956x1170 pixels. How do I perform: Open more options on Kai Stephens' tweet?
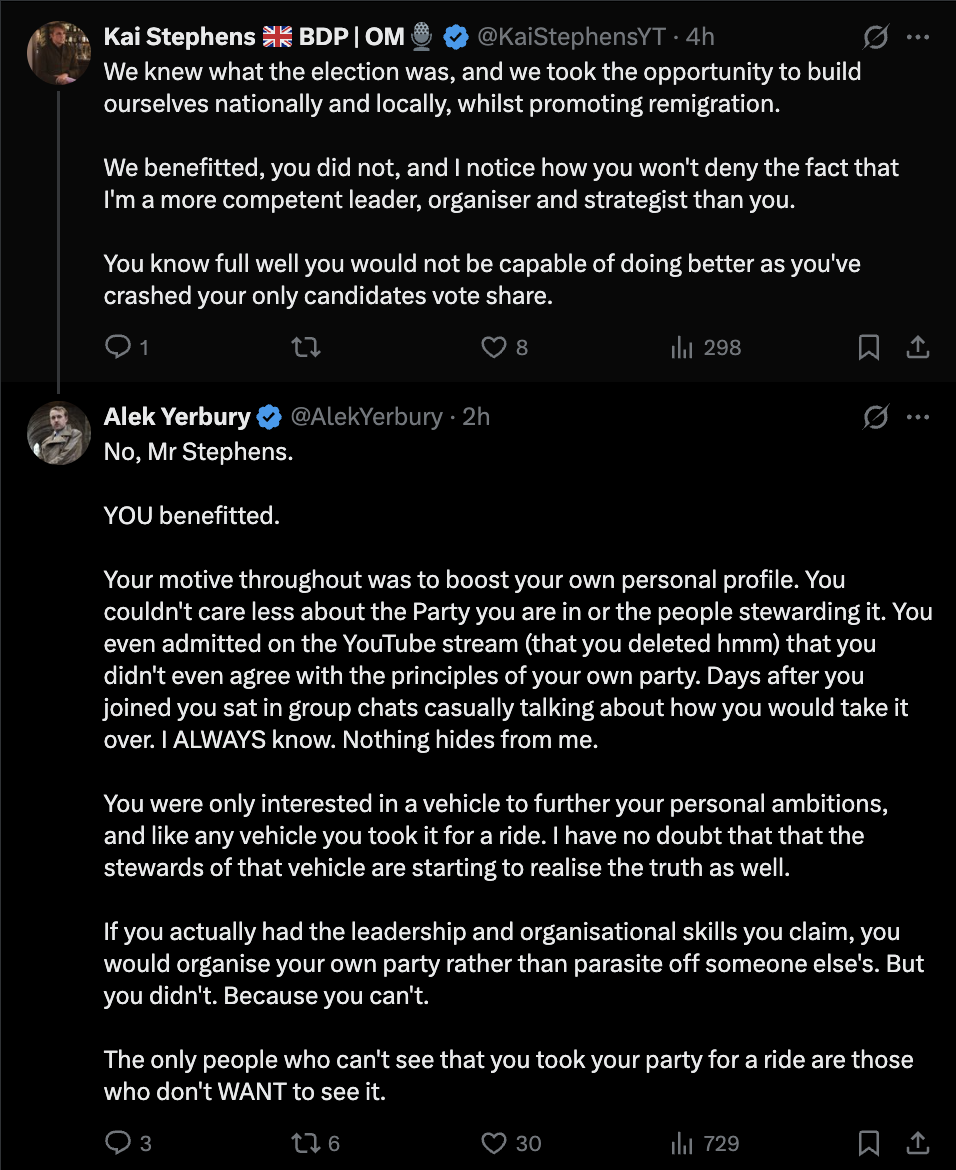[917, 37]
